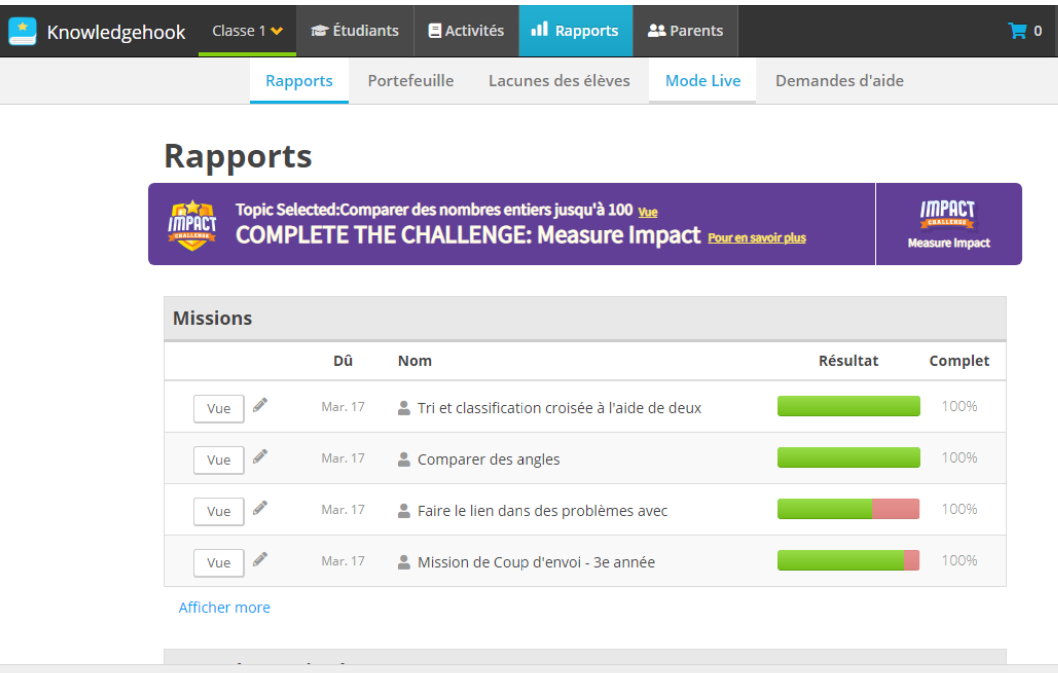Click result bar for Faire le lien mission
The image size is (1058, 673).
point(848,509)
